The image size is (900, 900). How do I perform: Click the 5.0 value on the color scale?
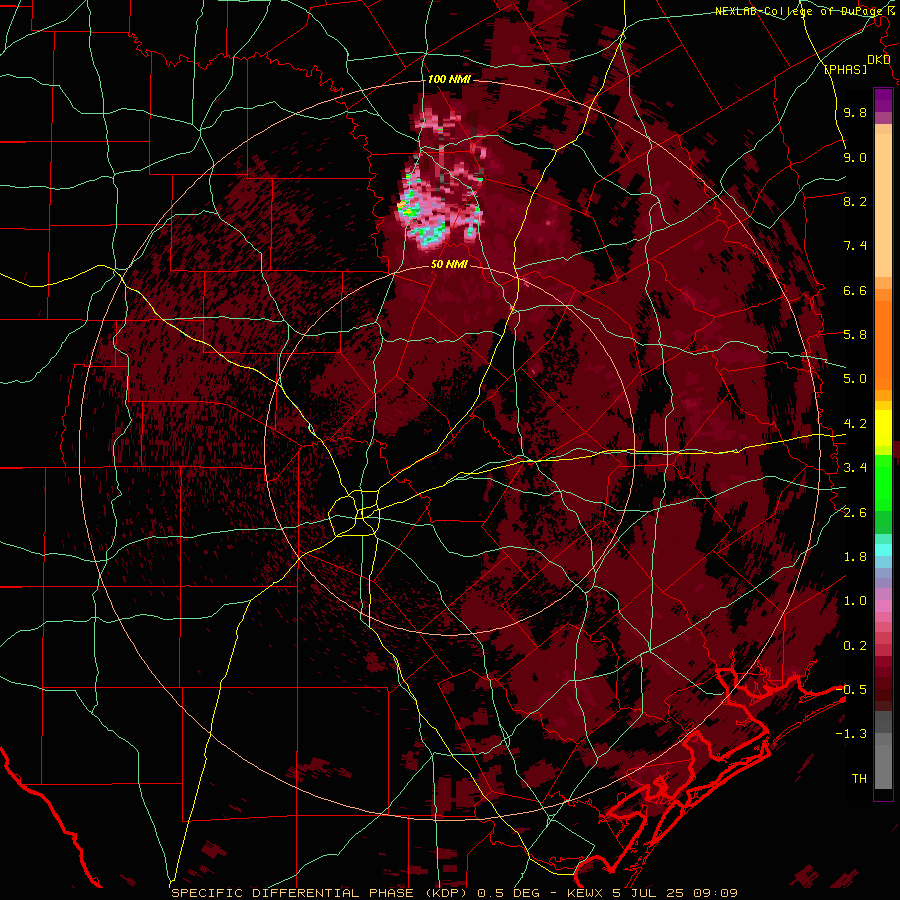855,379
